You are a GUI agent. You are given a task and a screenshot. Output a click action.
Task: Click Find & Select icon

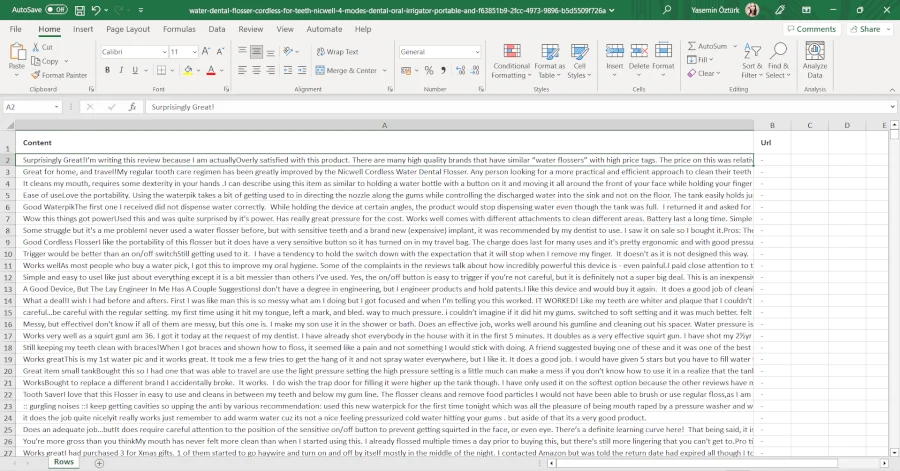tap(778, 52)
